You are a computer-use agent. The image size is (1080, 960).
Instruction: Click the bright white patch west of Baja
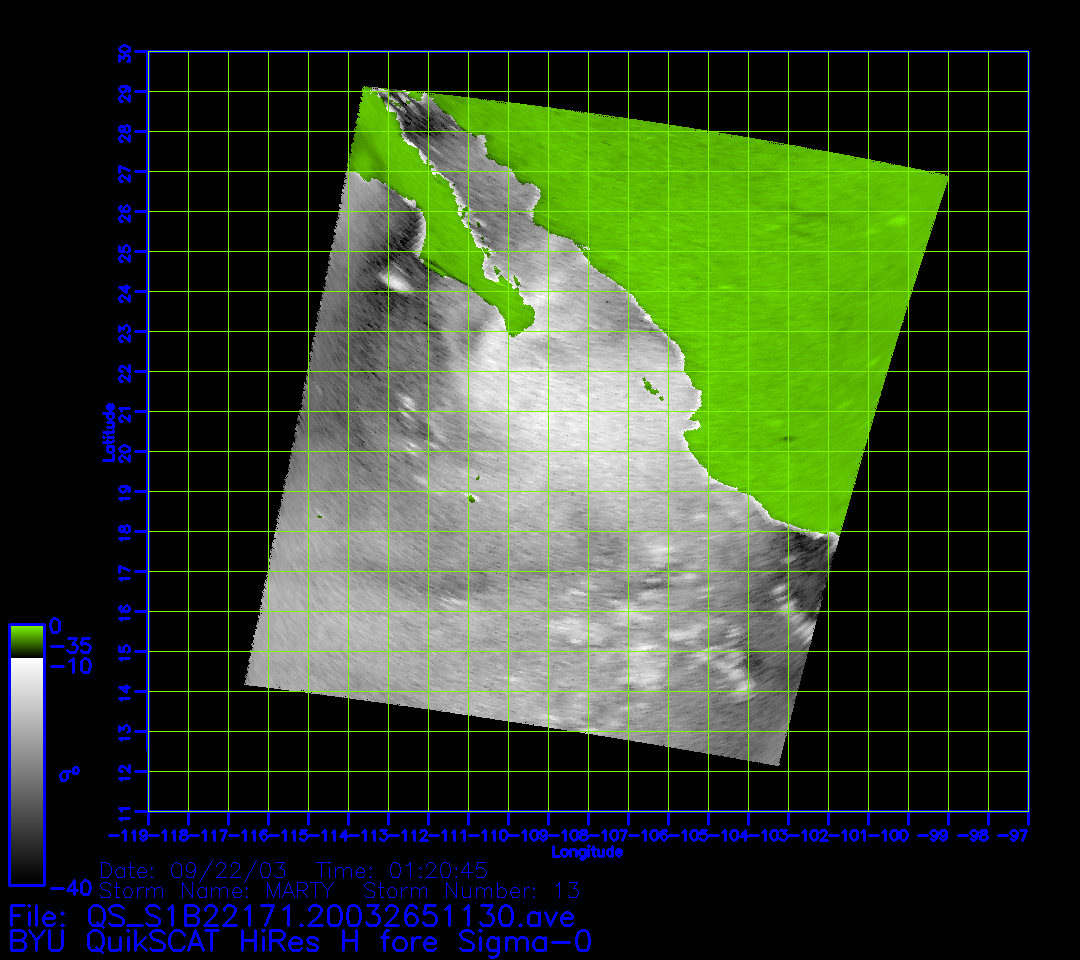[x=398, y=282]
